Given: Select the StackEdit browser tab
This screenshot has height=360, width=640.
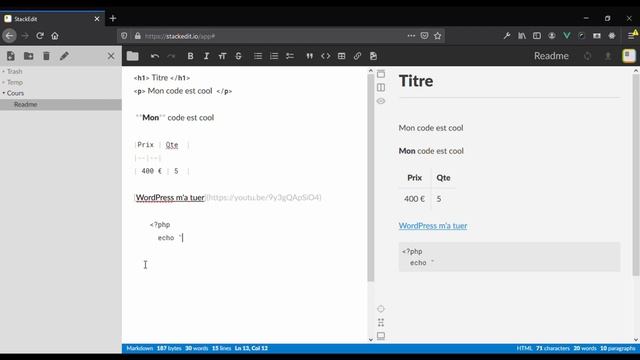Looking at the screenshot, I should coord(52,19).
